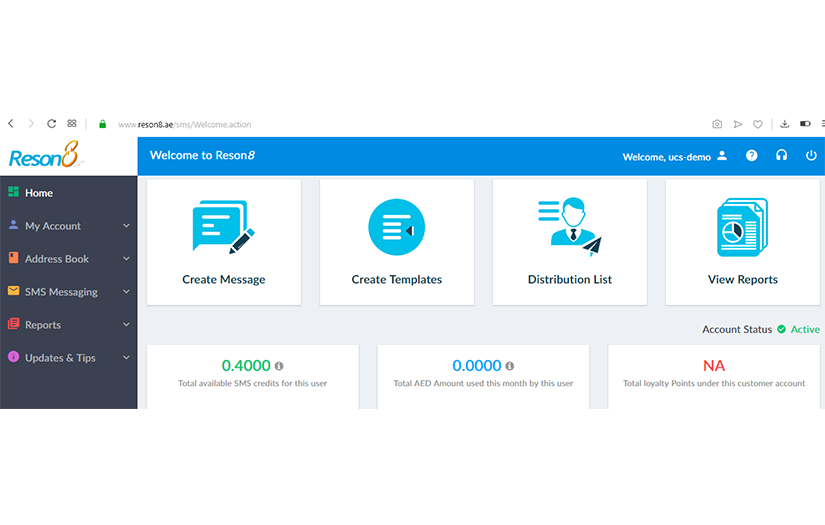The width and height of the screenshot is (825, 525).
Task: Click the Welcome to Reson8 heading
Action: pos(203,155)
